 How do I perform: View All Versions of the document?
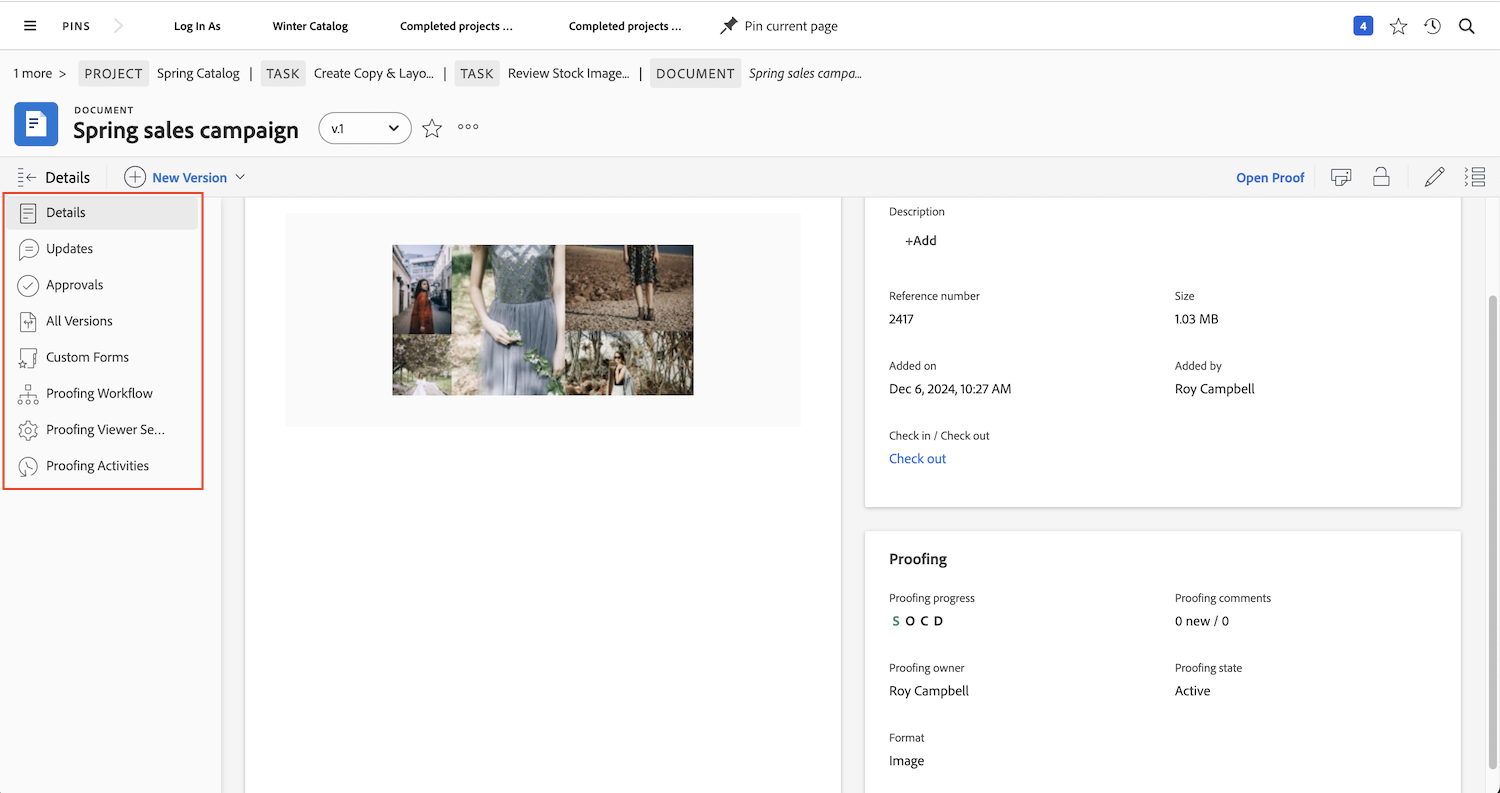click(x=79, y=320)
